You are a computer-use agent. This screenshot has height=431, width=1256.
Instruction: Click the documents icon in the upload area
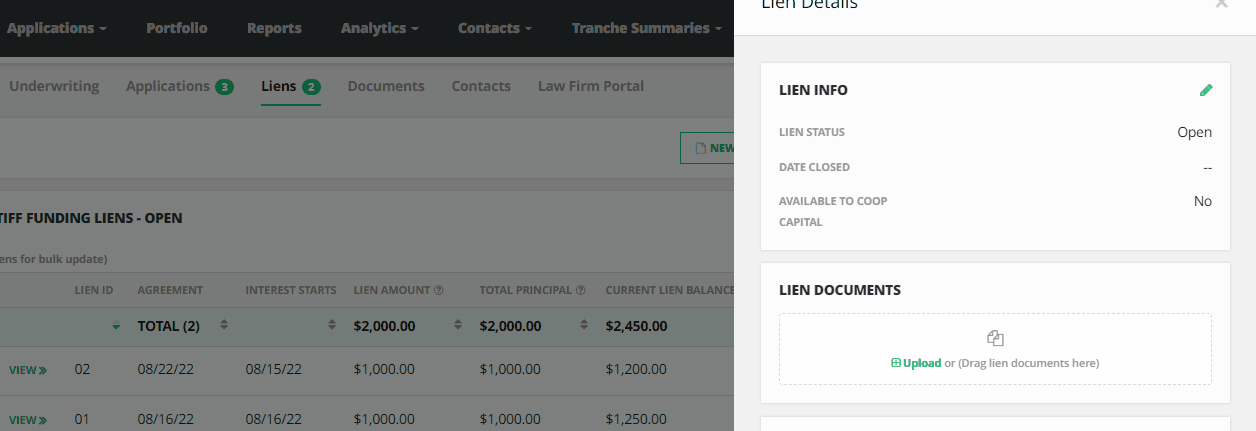click(995, 339)
